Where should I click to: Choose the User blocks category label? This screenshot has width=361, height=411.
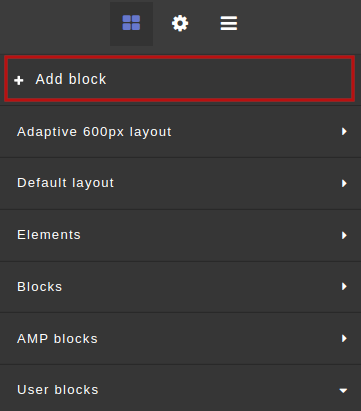coord(58,390)
